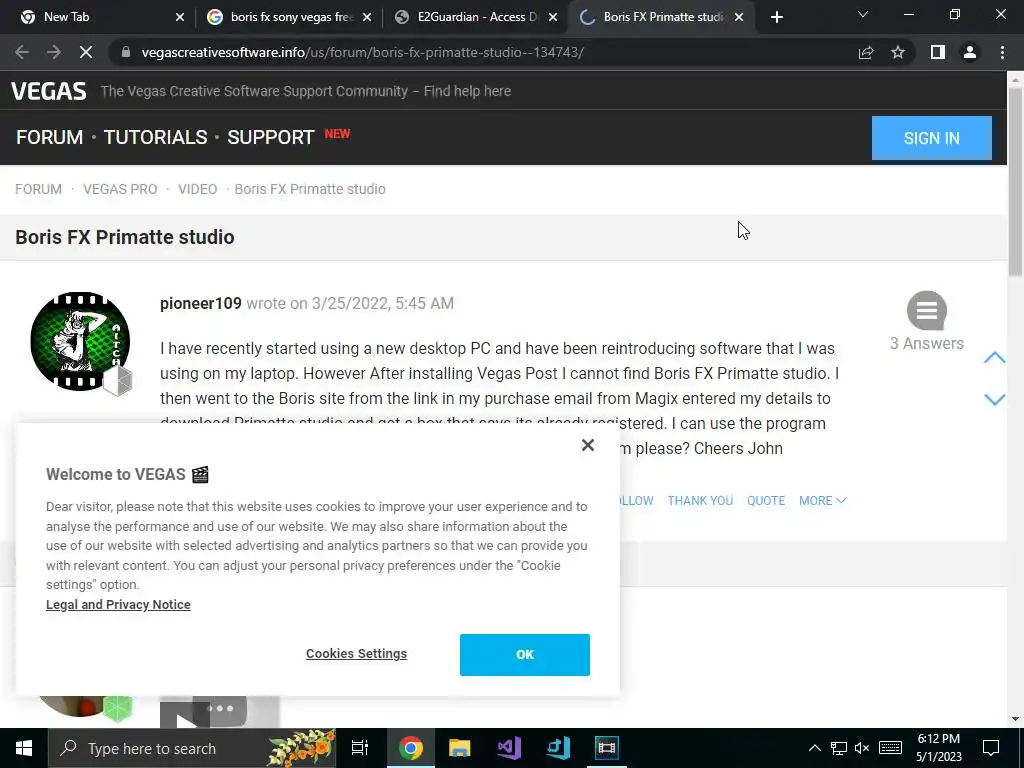This screenshot has height=768, width=1024.
Task: Click QUOTE on the post
Action: tap(765, 500)
